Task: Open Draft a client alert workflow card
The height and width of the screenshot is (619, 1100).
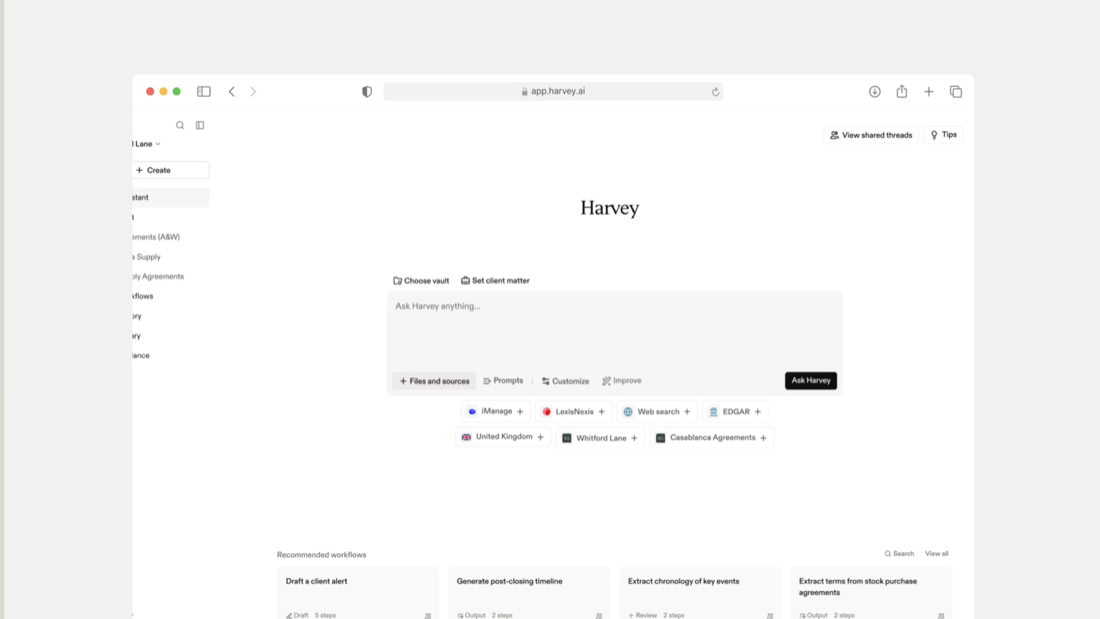Action: [x=358, y=593]
